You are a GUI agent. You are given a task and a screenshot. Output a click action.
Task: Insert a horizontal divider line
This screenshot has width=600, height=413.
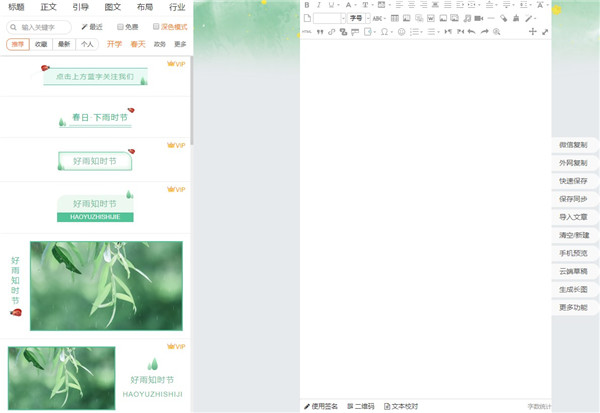(491, 18)
